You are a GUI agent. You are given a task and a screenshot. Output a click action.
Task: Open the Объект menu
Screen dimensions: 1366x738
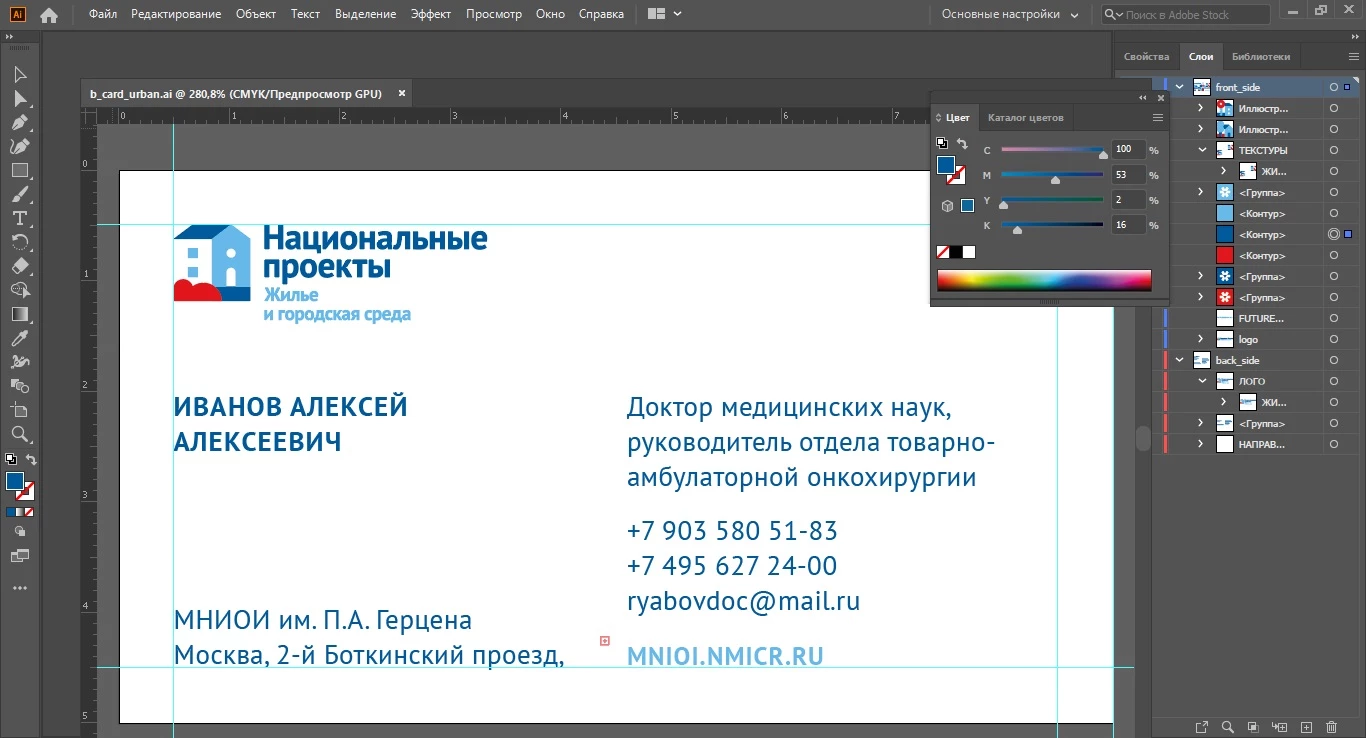pos(256,14)
